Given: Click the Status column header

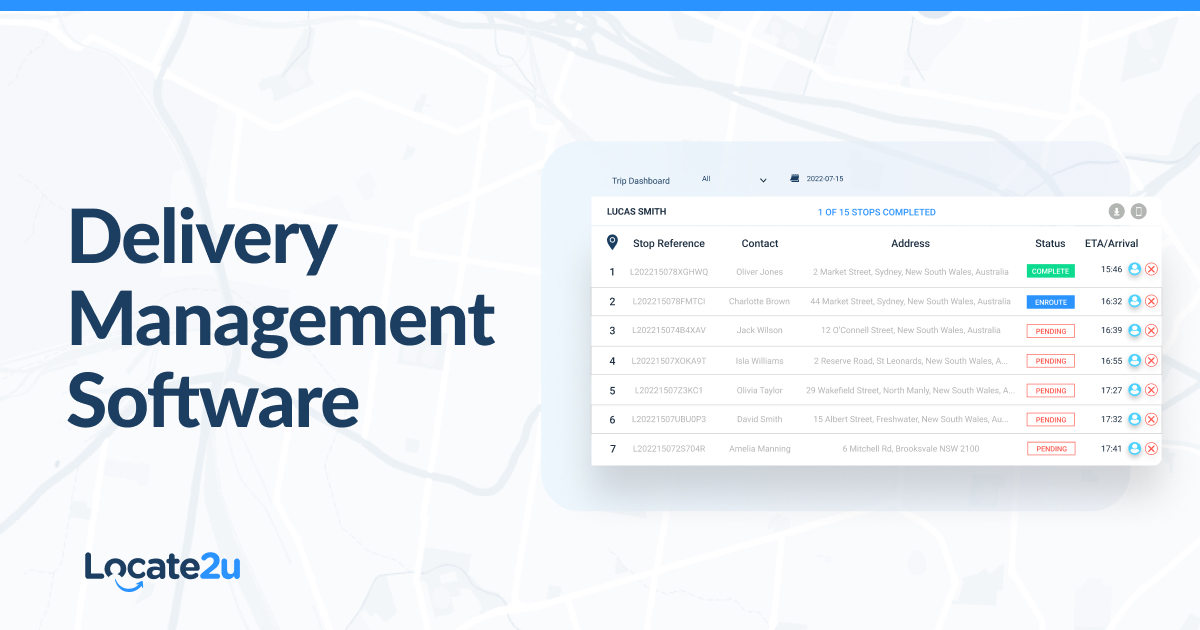Looking at the screenshot, I should coord(1050,243).
